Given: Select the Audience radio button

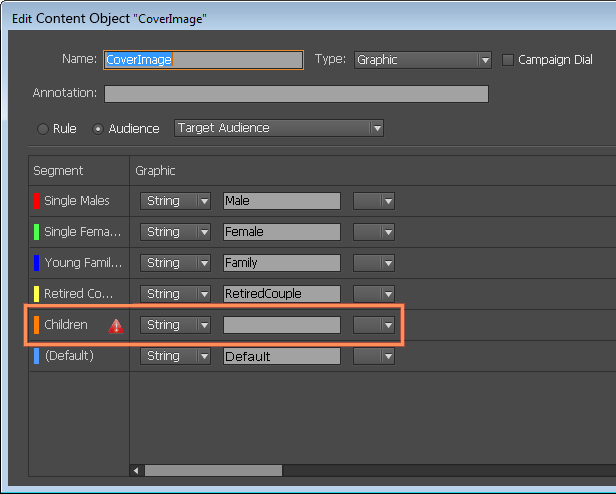Looking at the screenshot, I should click(98, 128).
